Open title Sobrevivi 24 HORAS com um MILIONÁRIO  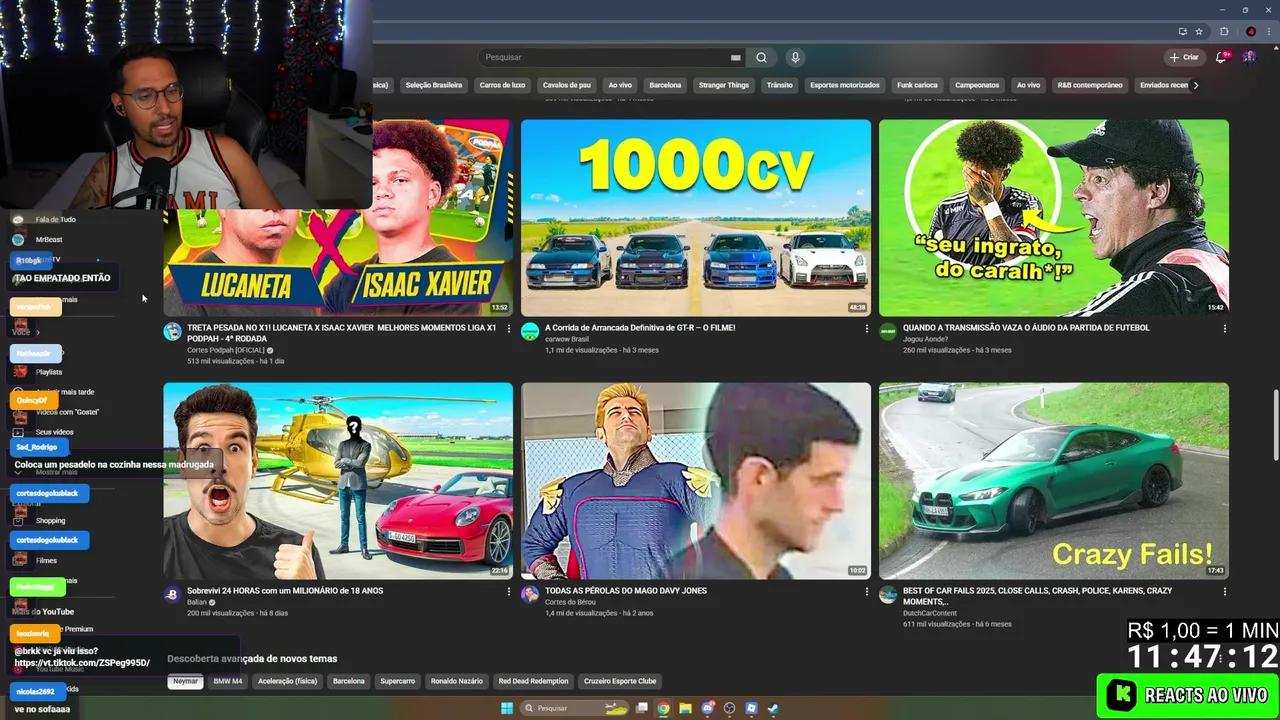(x=285, y=591)
